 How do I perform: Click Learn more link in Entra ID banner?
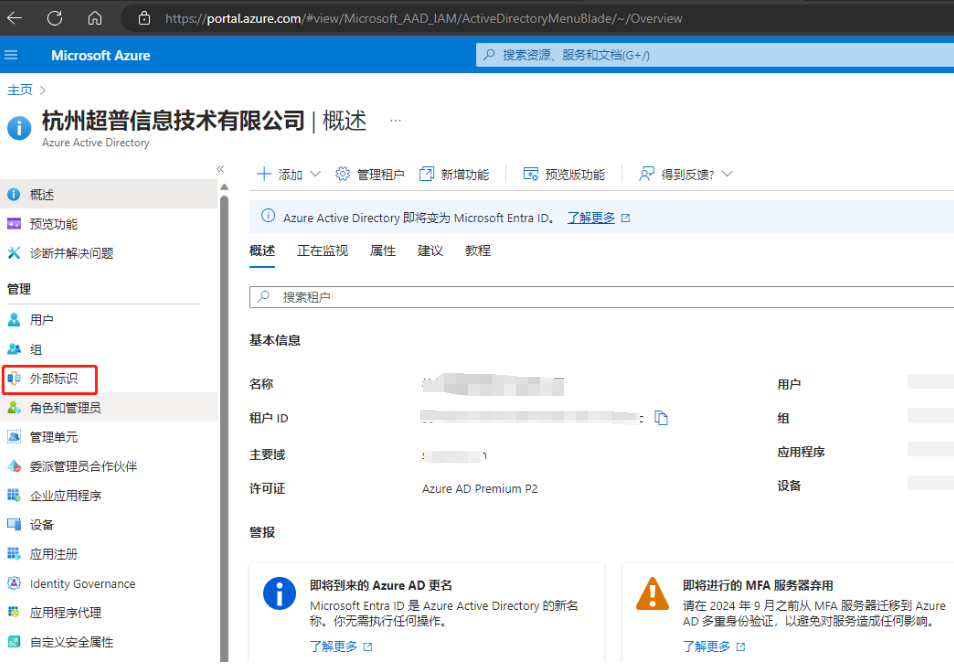(591, 217)
